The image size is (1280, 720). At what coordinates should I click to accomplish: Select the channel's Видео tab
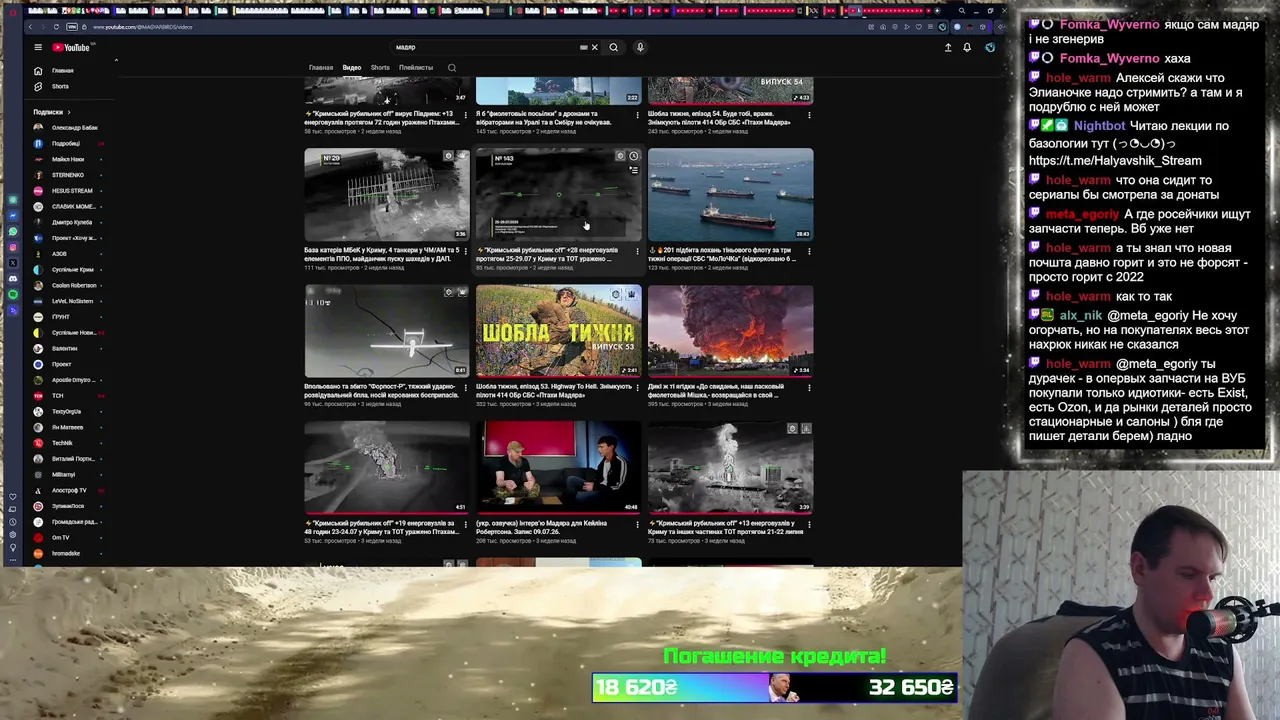click(352, 68)
